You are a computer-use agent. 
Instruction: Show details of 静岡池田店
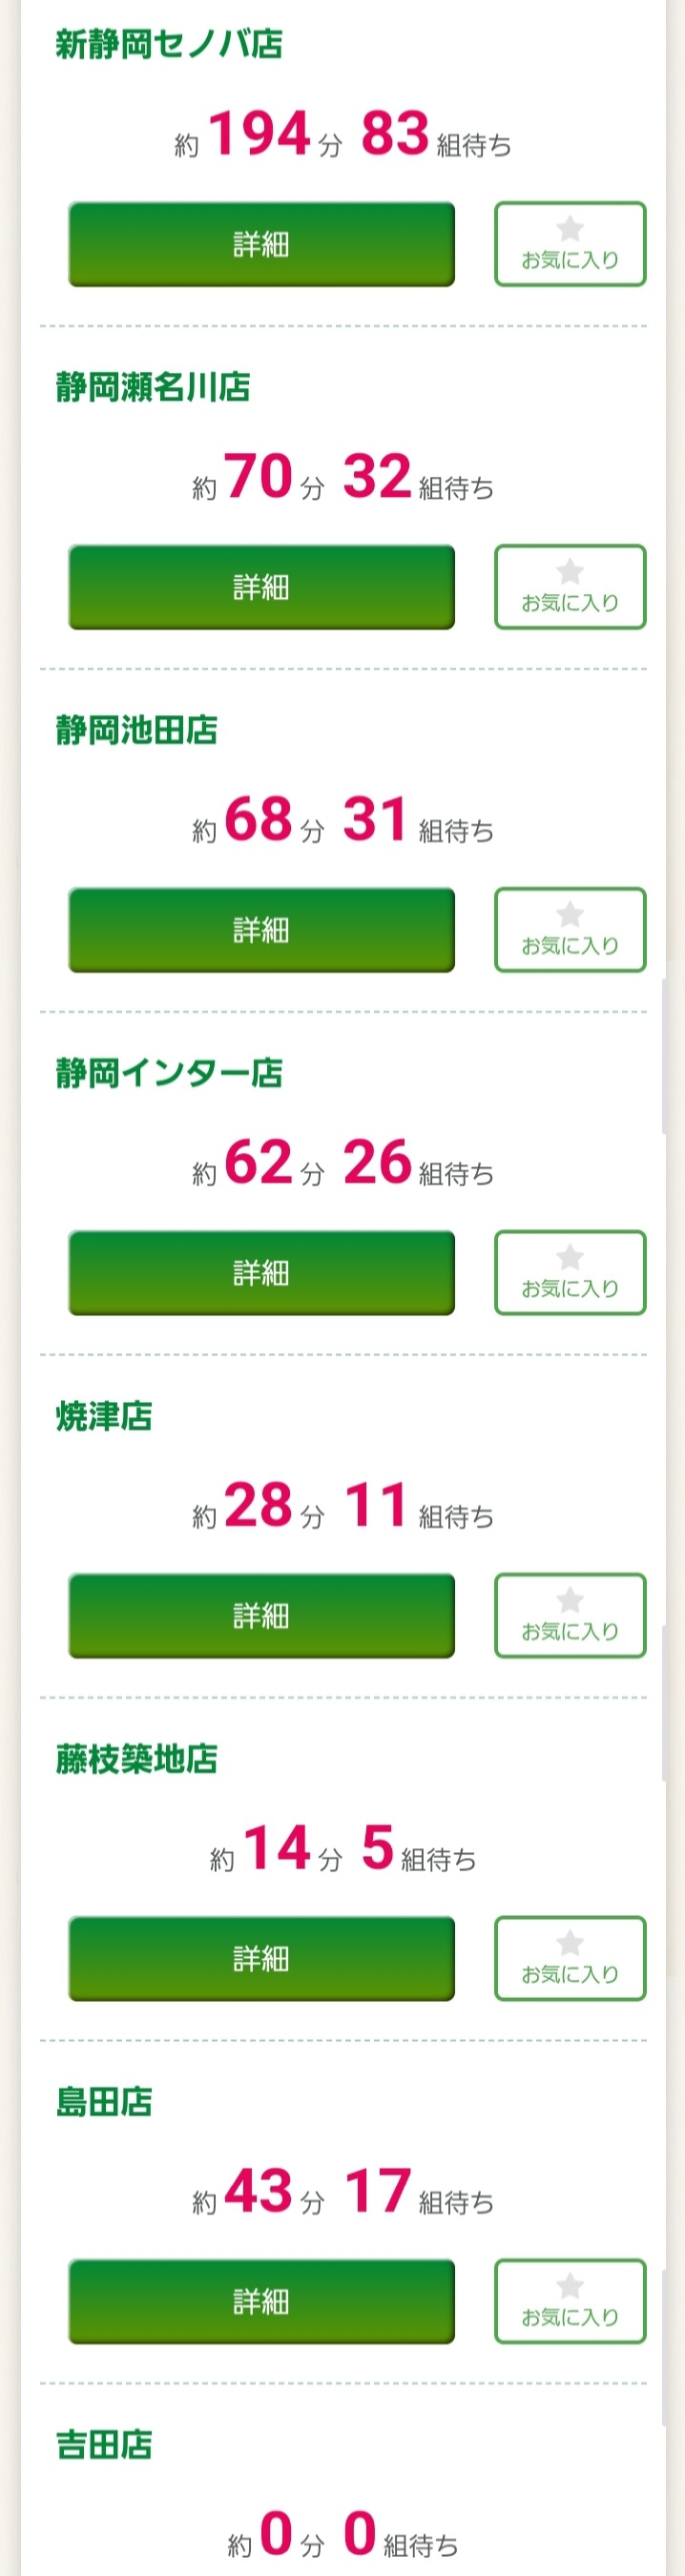[261, 930]
